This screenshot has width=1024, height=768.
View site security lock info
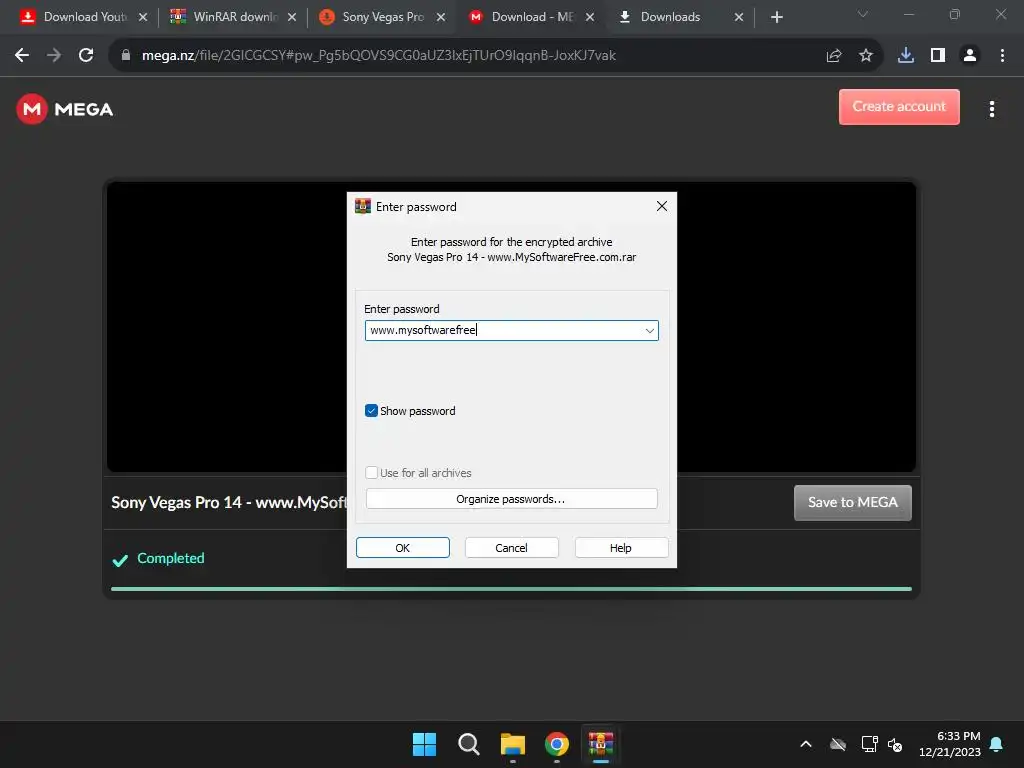point(126,56)
